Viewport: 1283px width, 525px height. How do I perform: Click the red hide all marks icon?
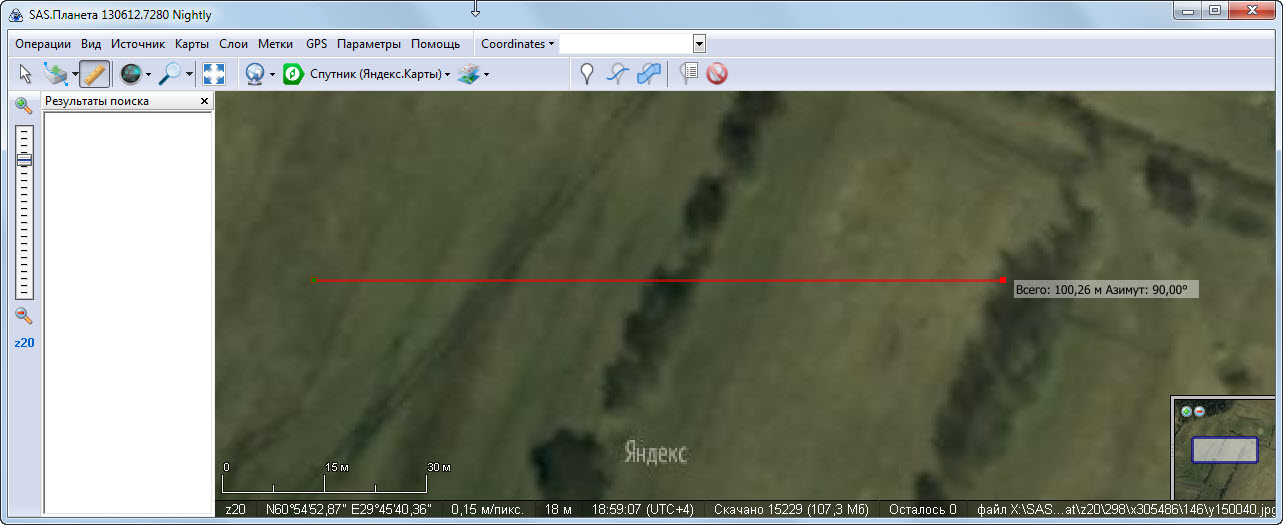tap(716, 74)
